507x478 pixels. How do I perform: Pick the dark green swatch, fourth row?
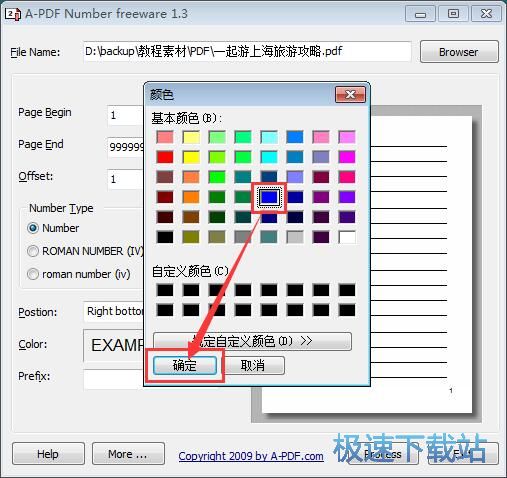pos(217,197)
